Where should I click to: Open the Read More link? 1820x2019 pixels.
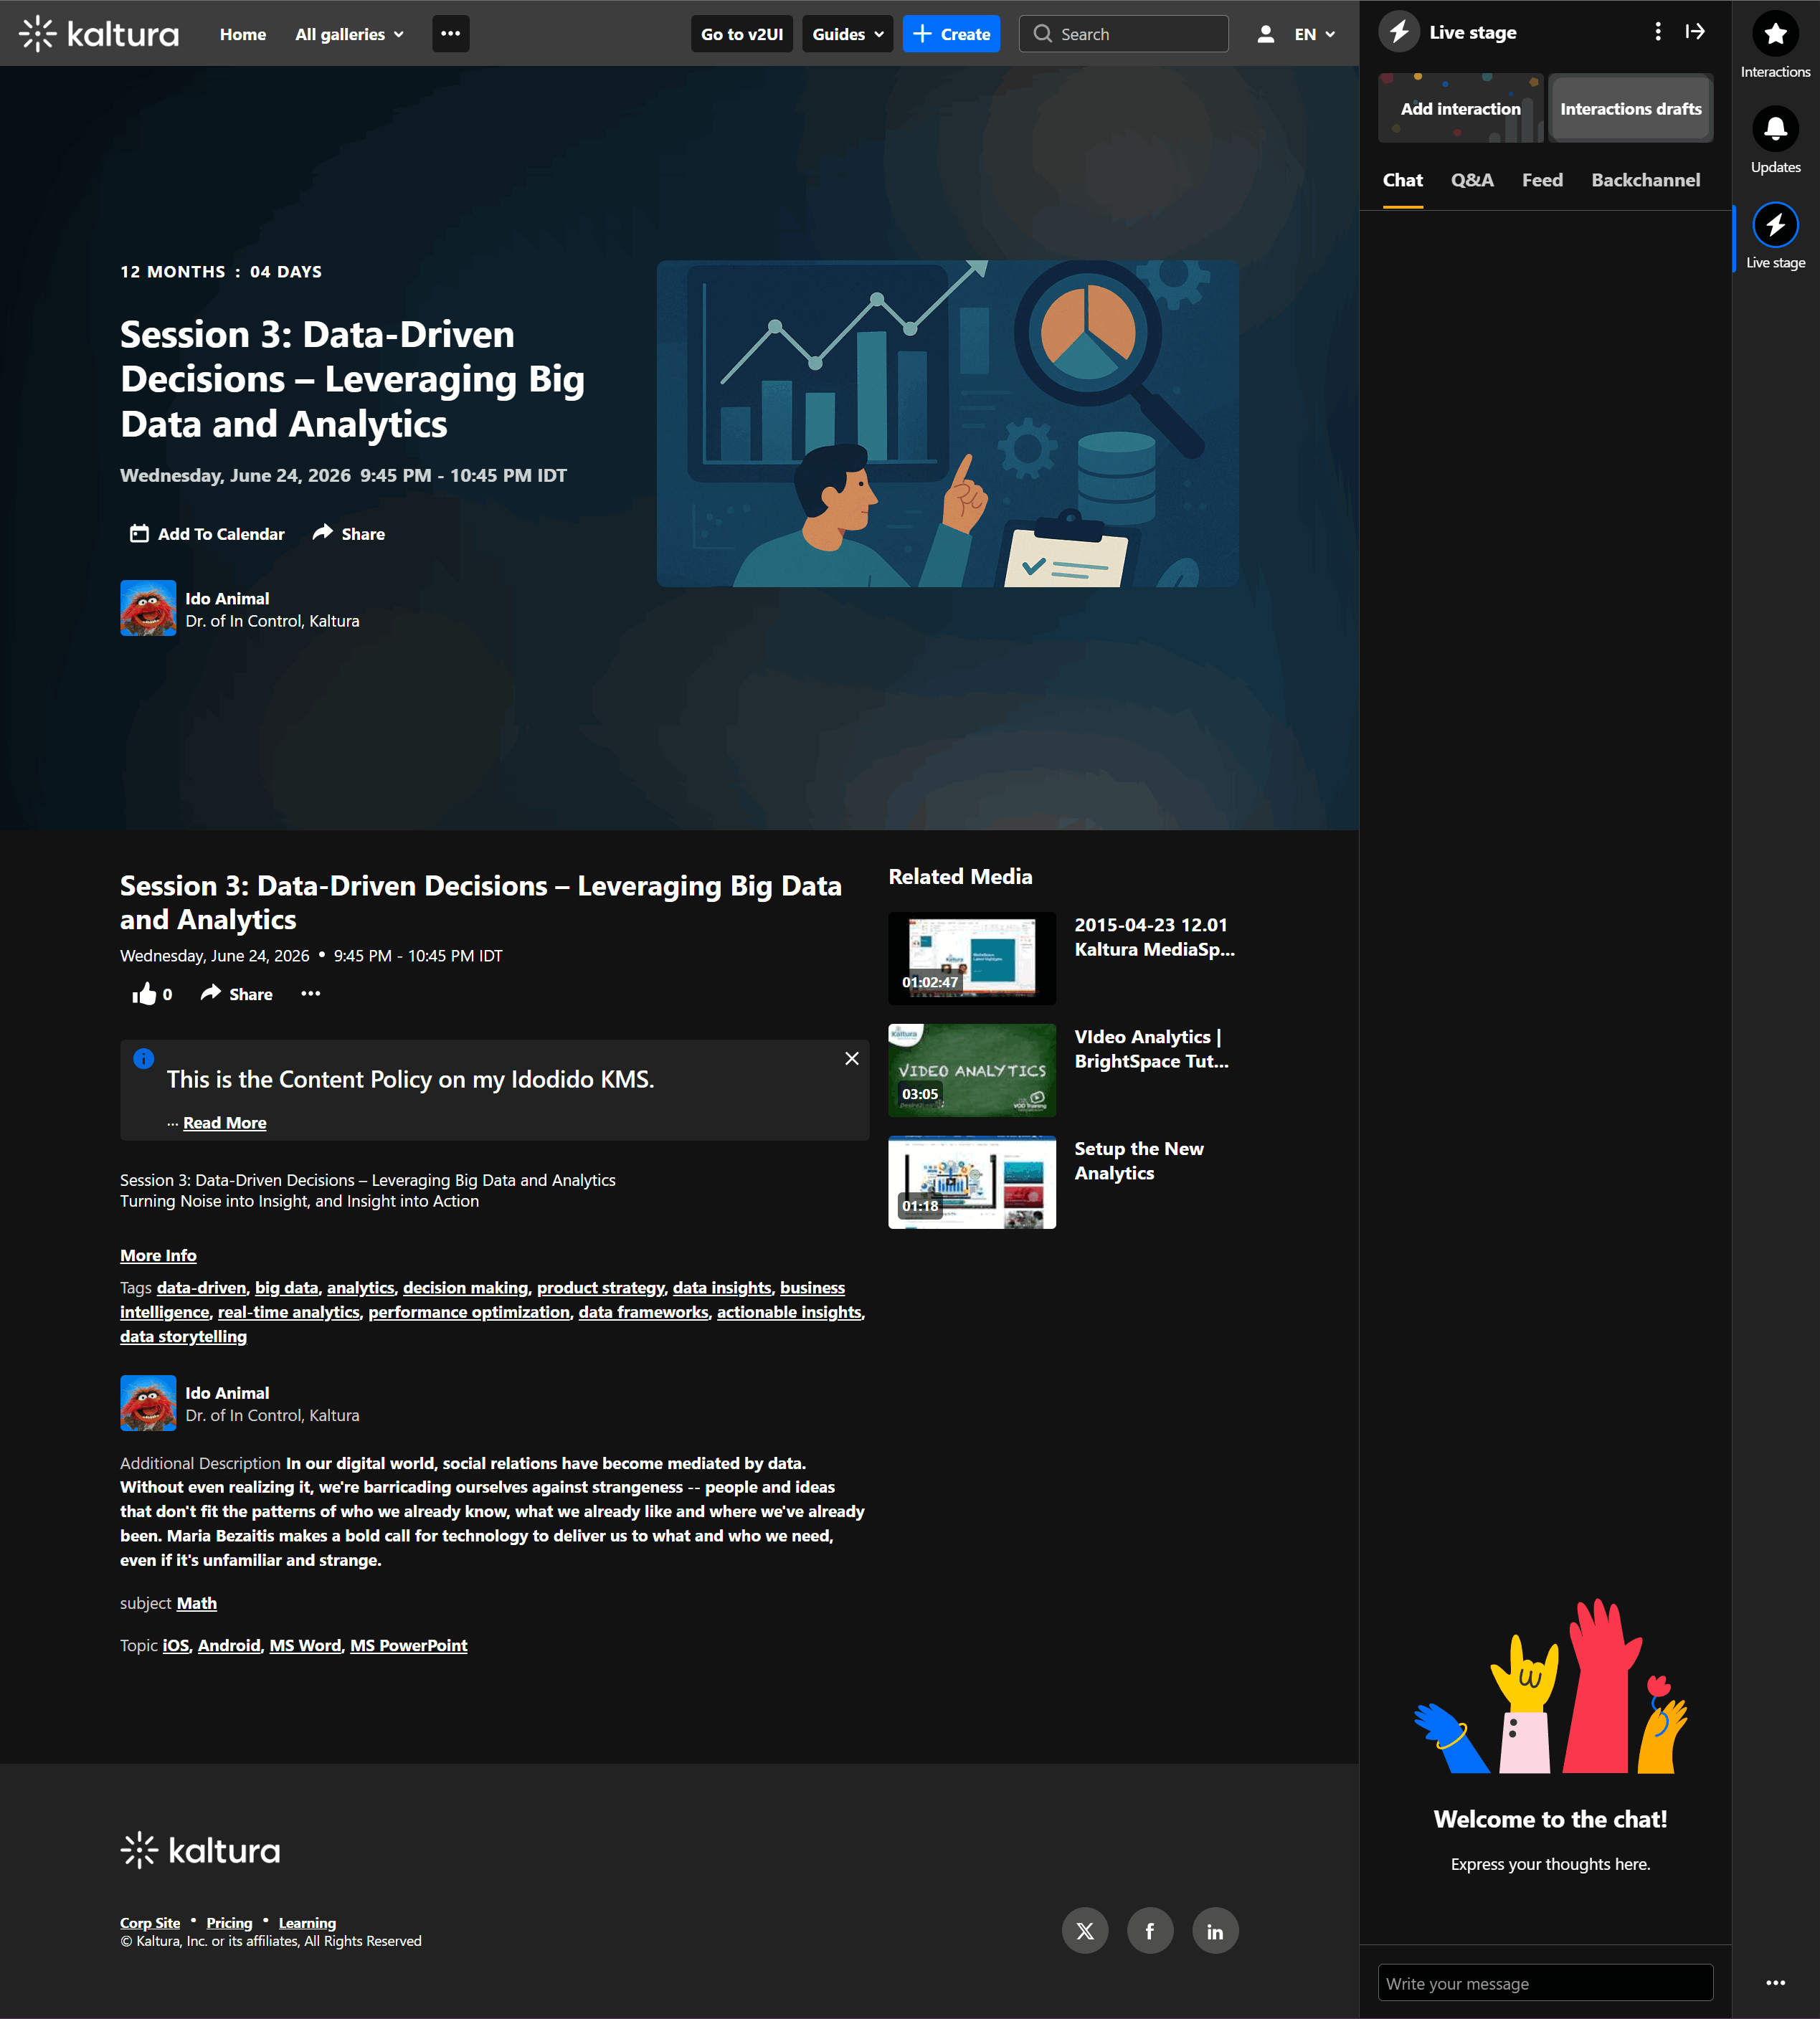click(x=224, y=1123)
